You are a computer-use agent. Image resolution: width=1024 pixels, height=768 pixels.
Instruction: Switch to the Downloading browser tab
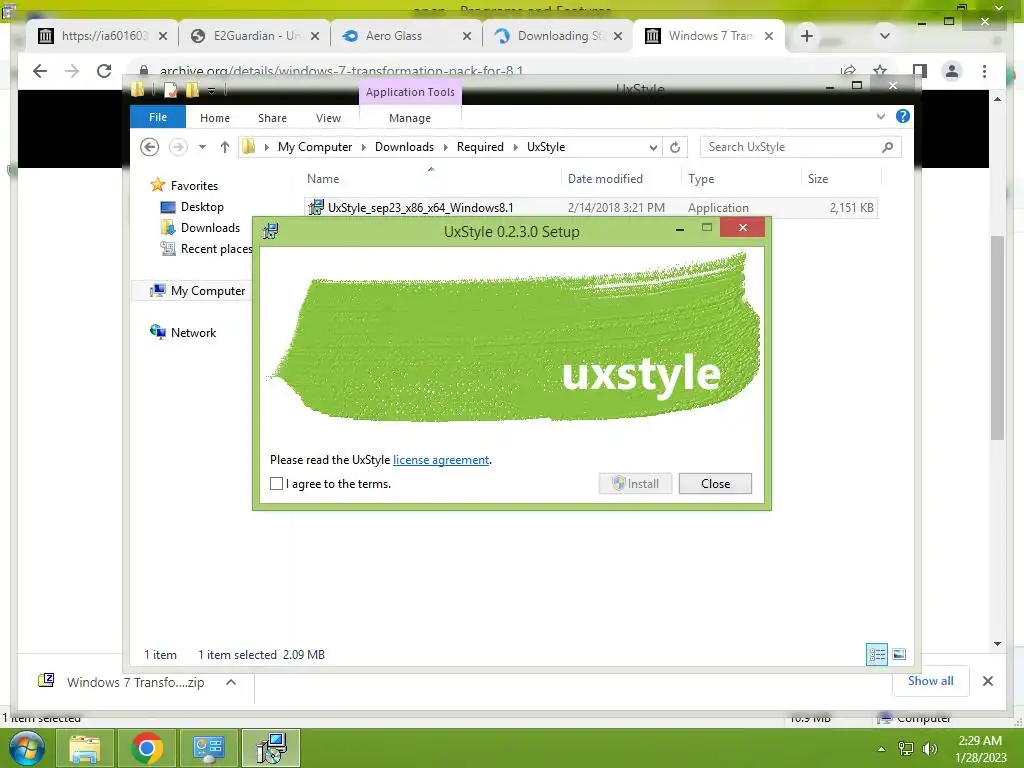[x=560, y=36]
